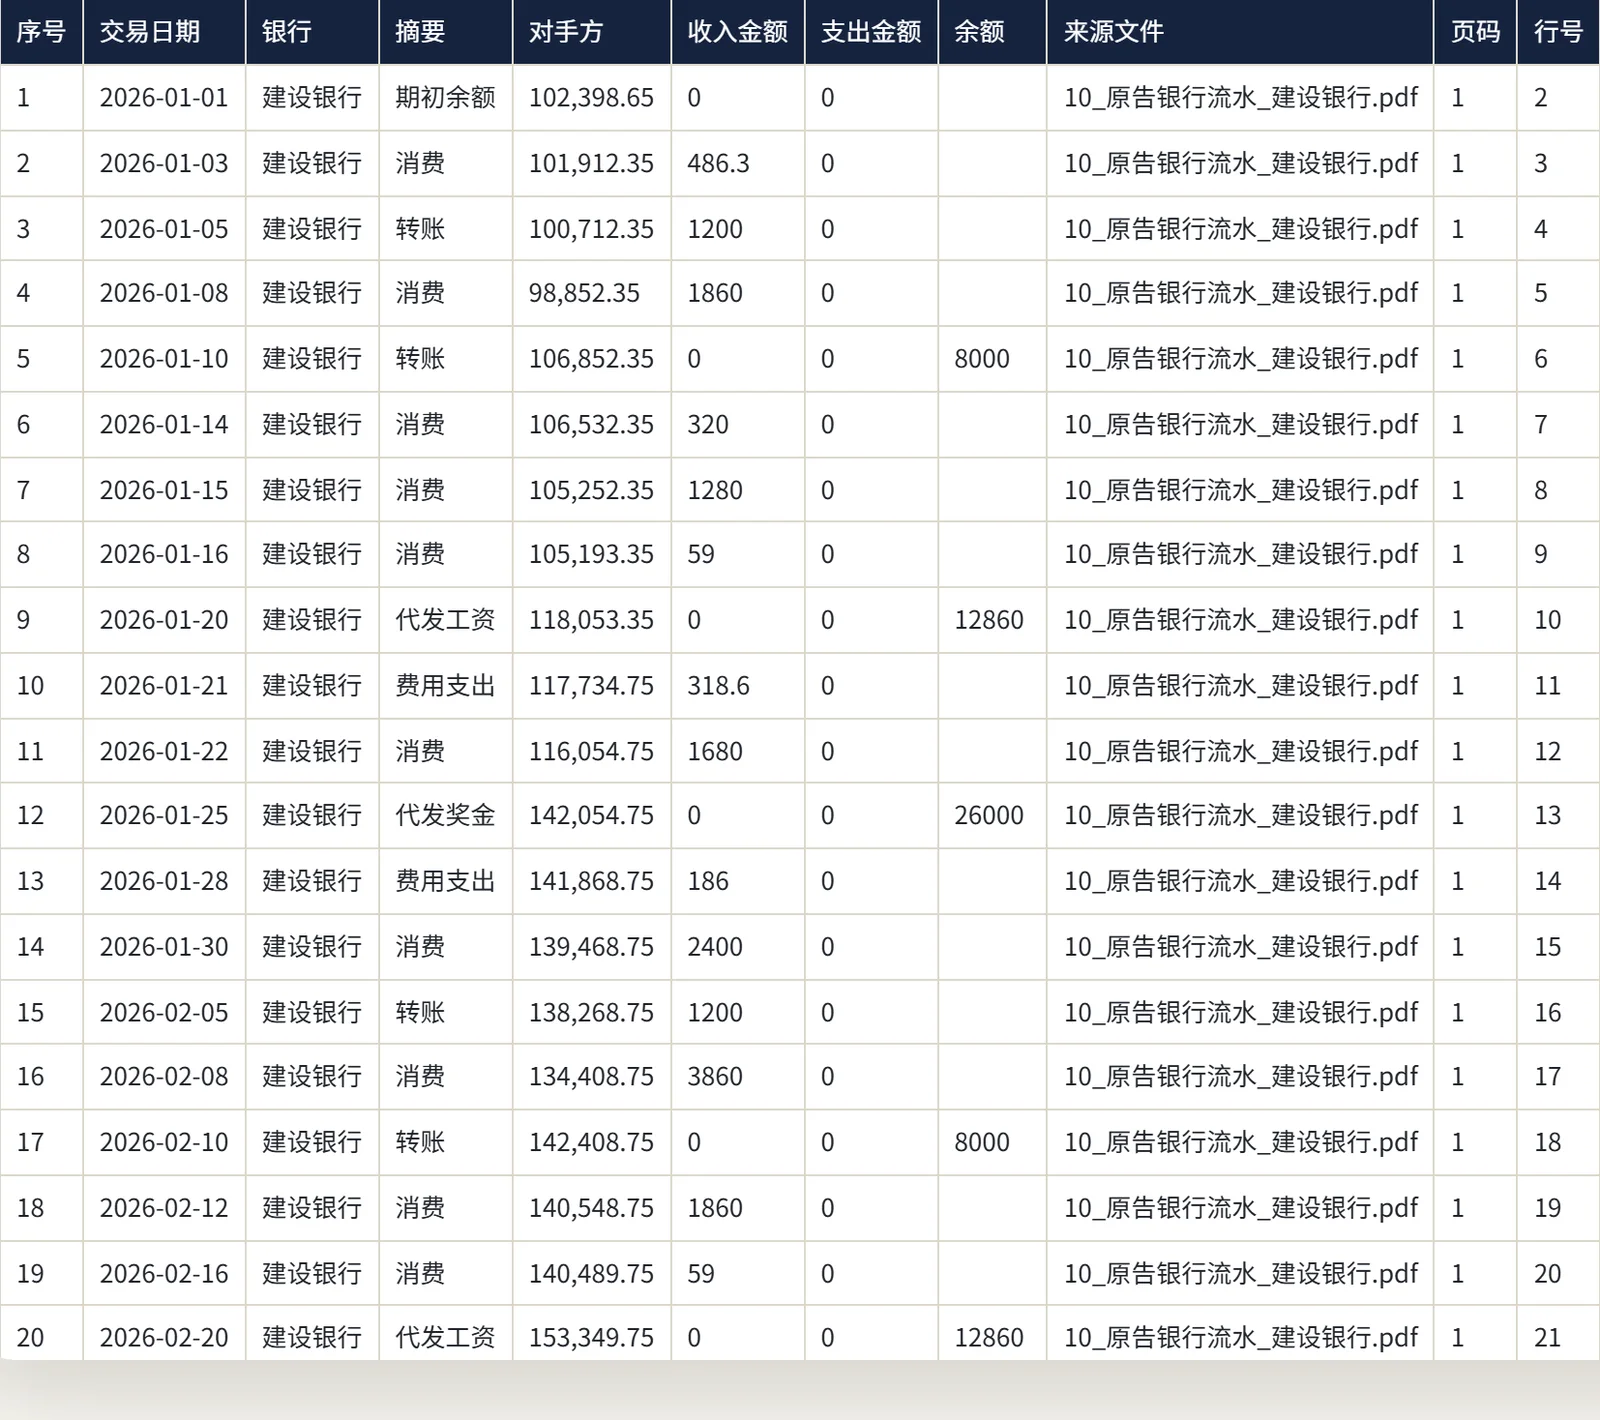
Task: Click the value 102,398.65
Action: [591, 98]
